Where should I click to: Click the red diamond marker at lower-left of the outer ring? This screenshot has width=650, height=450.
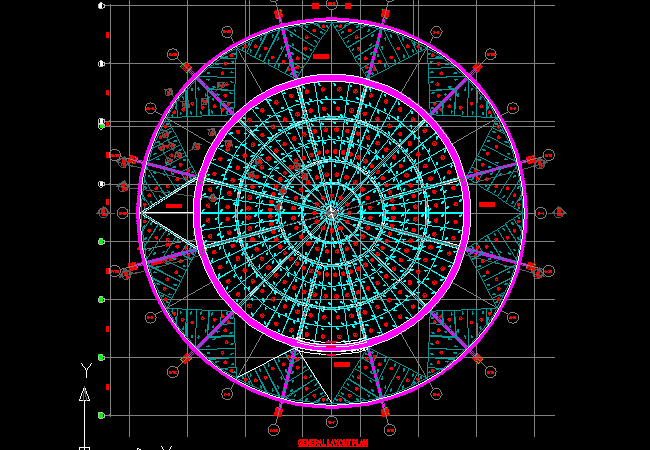(x=186, y=358)
